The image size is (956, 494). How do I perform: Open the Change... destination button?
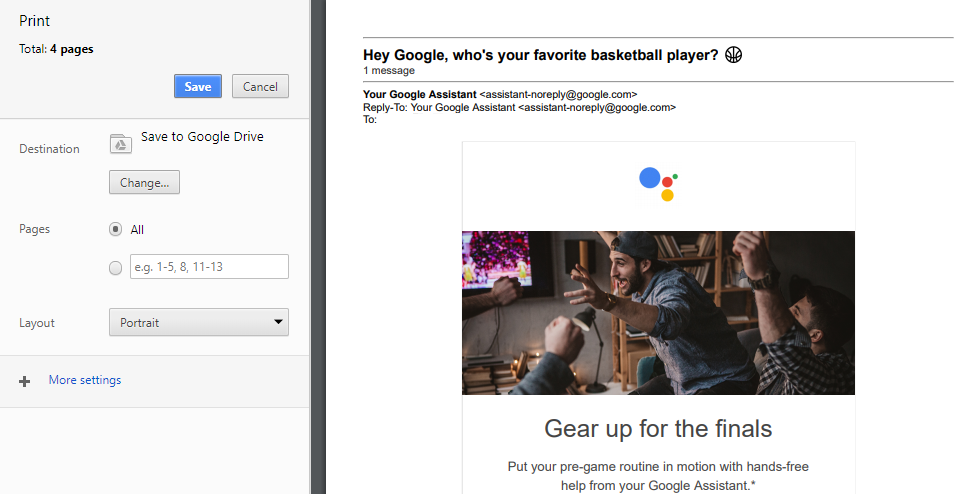144,182
